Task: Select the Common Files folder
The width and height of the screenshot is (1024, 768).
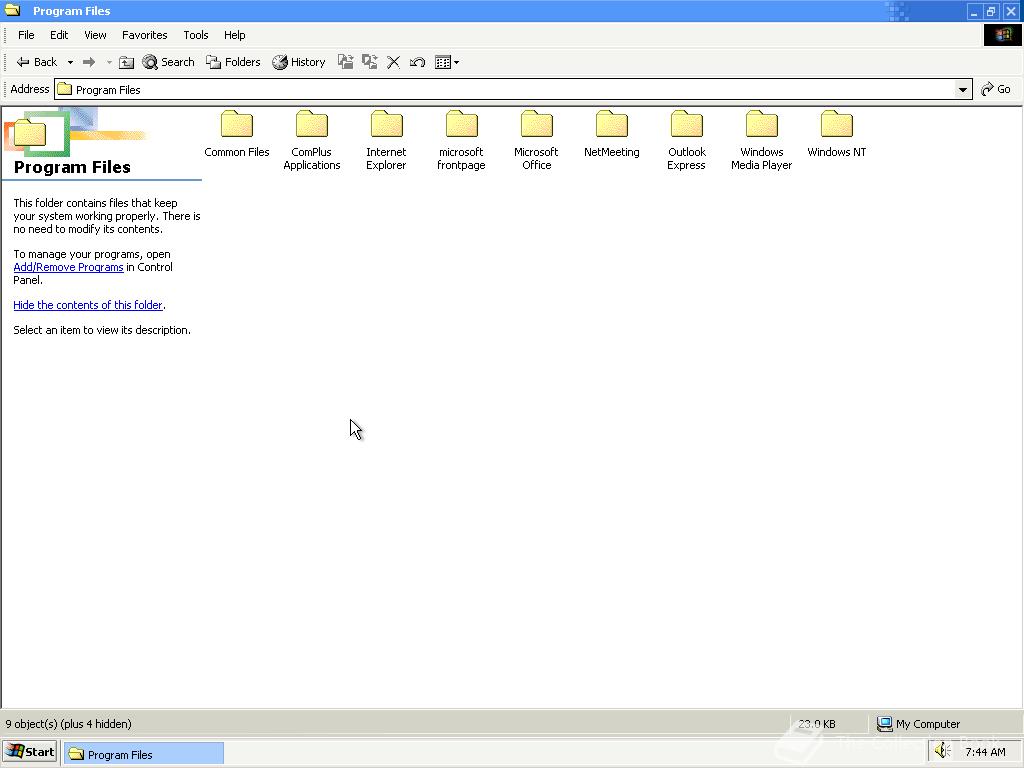Action: (x=236, y=134)
